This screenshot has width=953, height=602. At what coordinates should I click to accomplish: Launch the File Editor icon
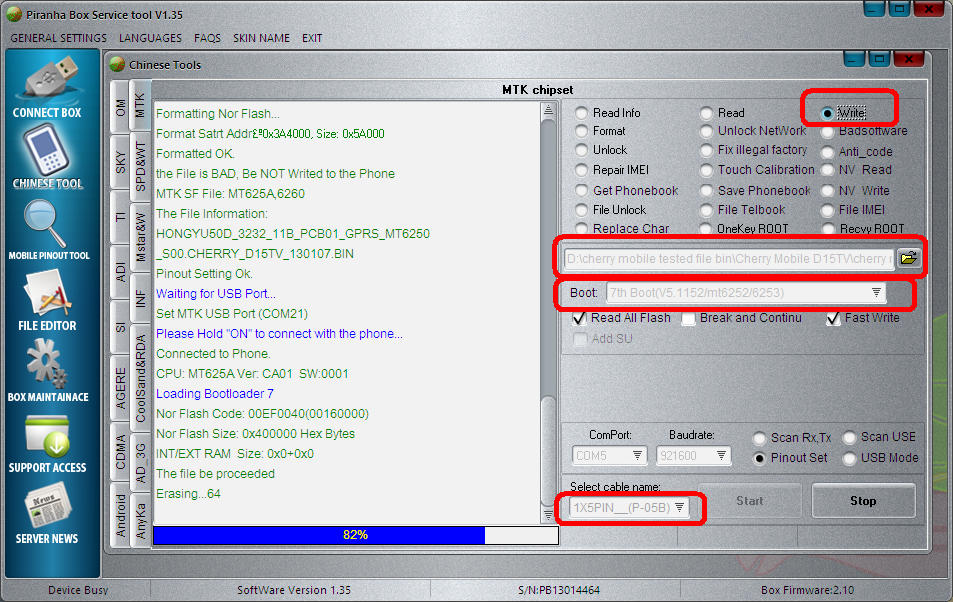coord(47,295)
